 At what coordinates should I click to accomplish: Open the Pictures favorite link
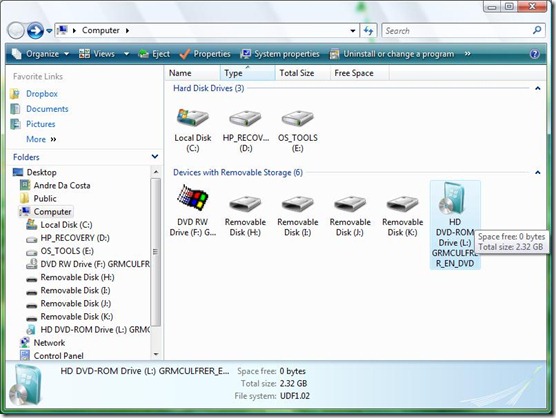(40, 124)
